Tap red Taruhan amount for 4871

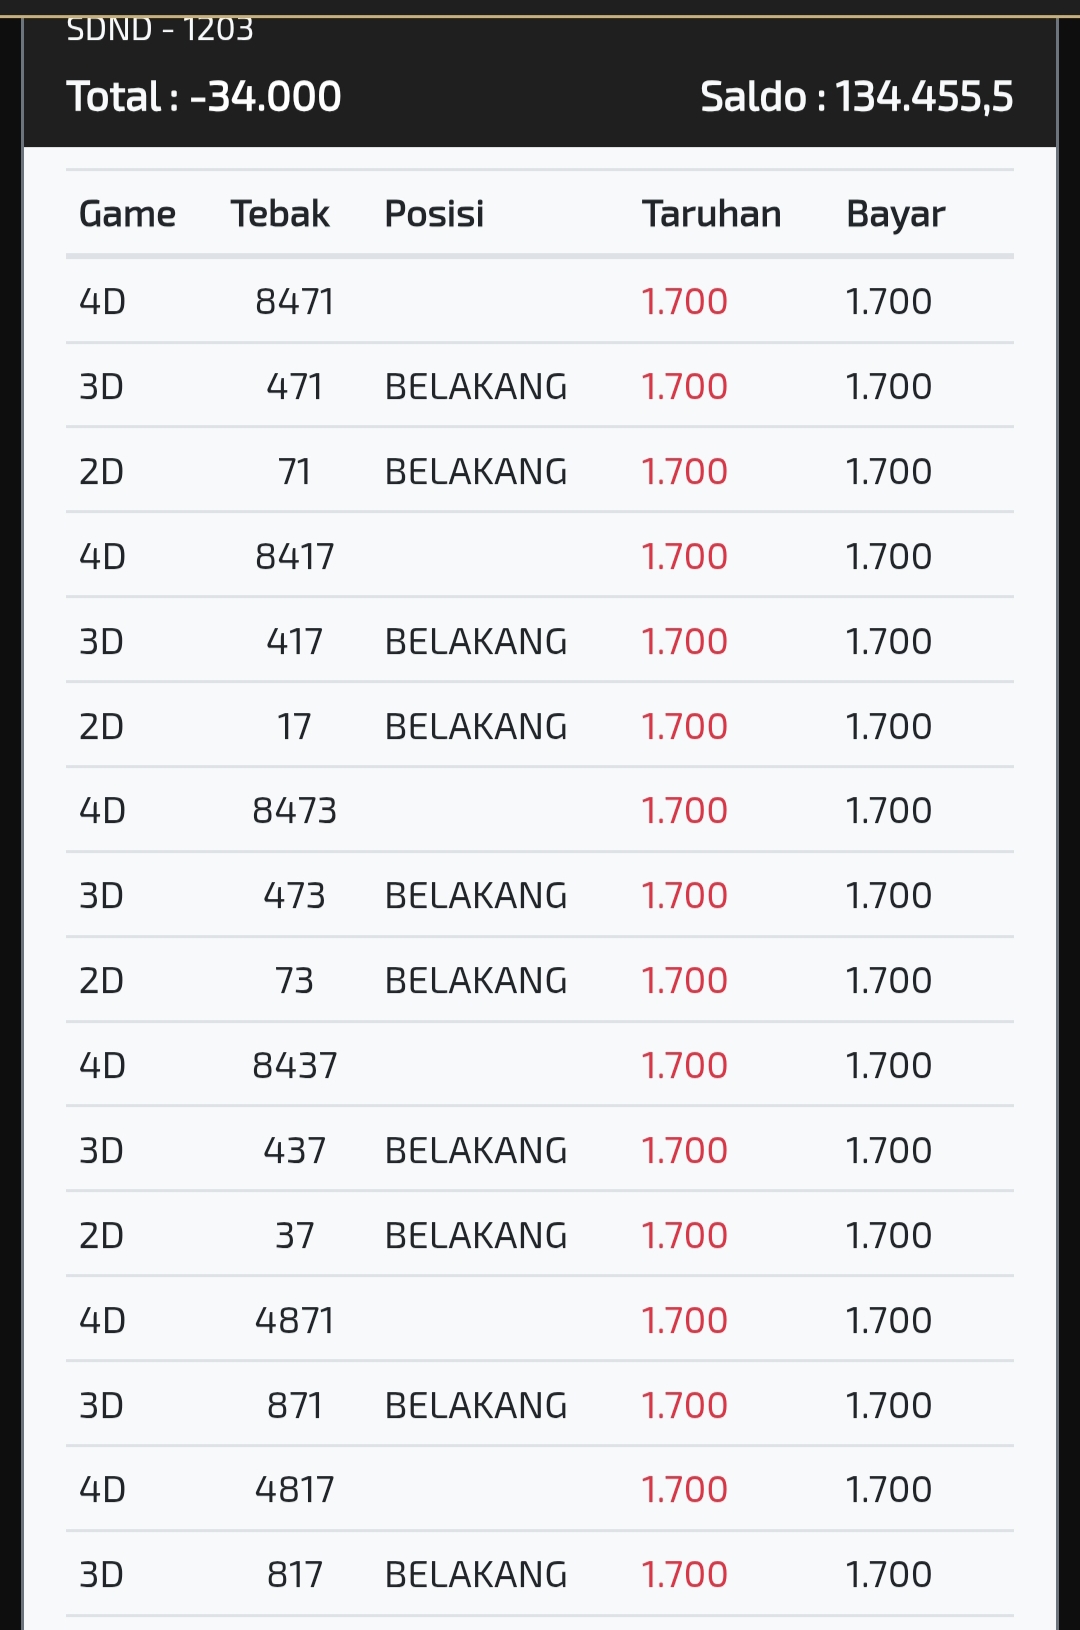[x=684, y=1320]
